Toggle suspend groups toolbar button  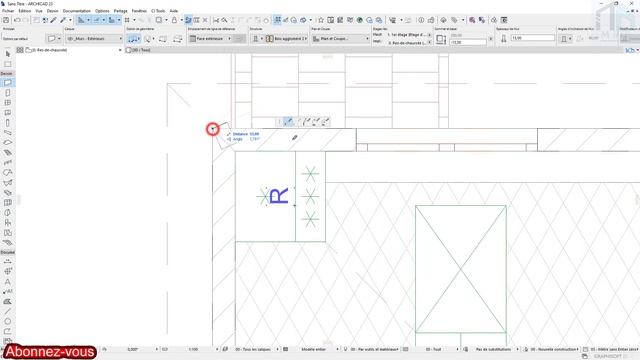click(277, 20)
